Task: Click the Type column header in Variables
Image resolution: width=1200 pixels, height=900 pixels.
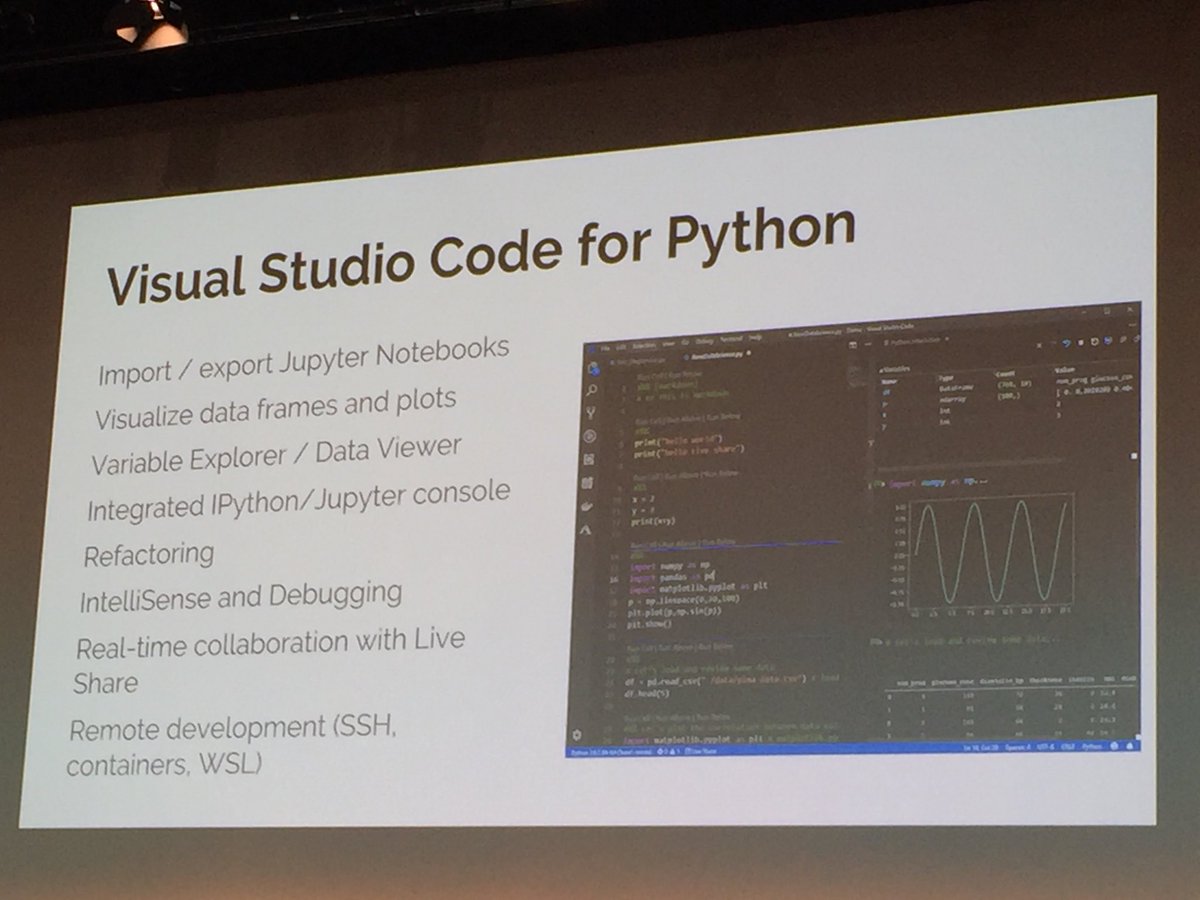Action: tap(946, 377)
